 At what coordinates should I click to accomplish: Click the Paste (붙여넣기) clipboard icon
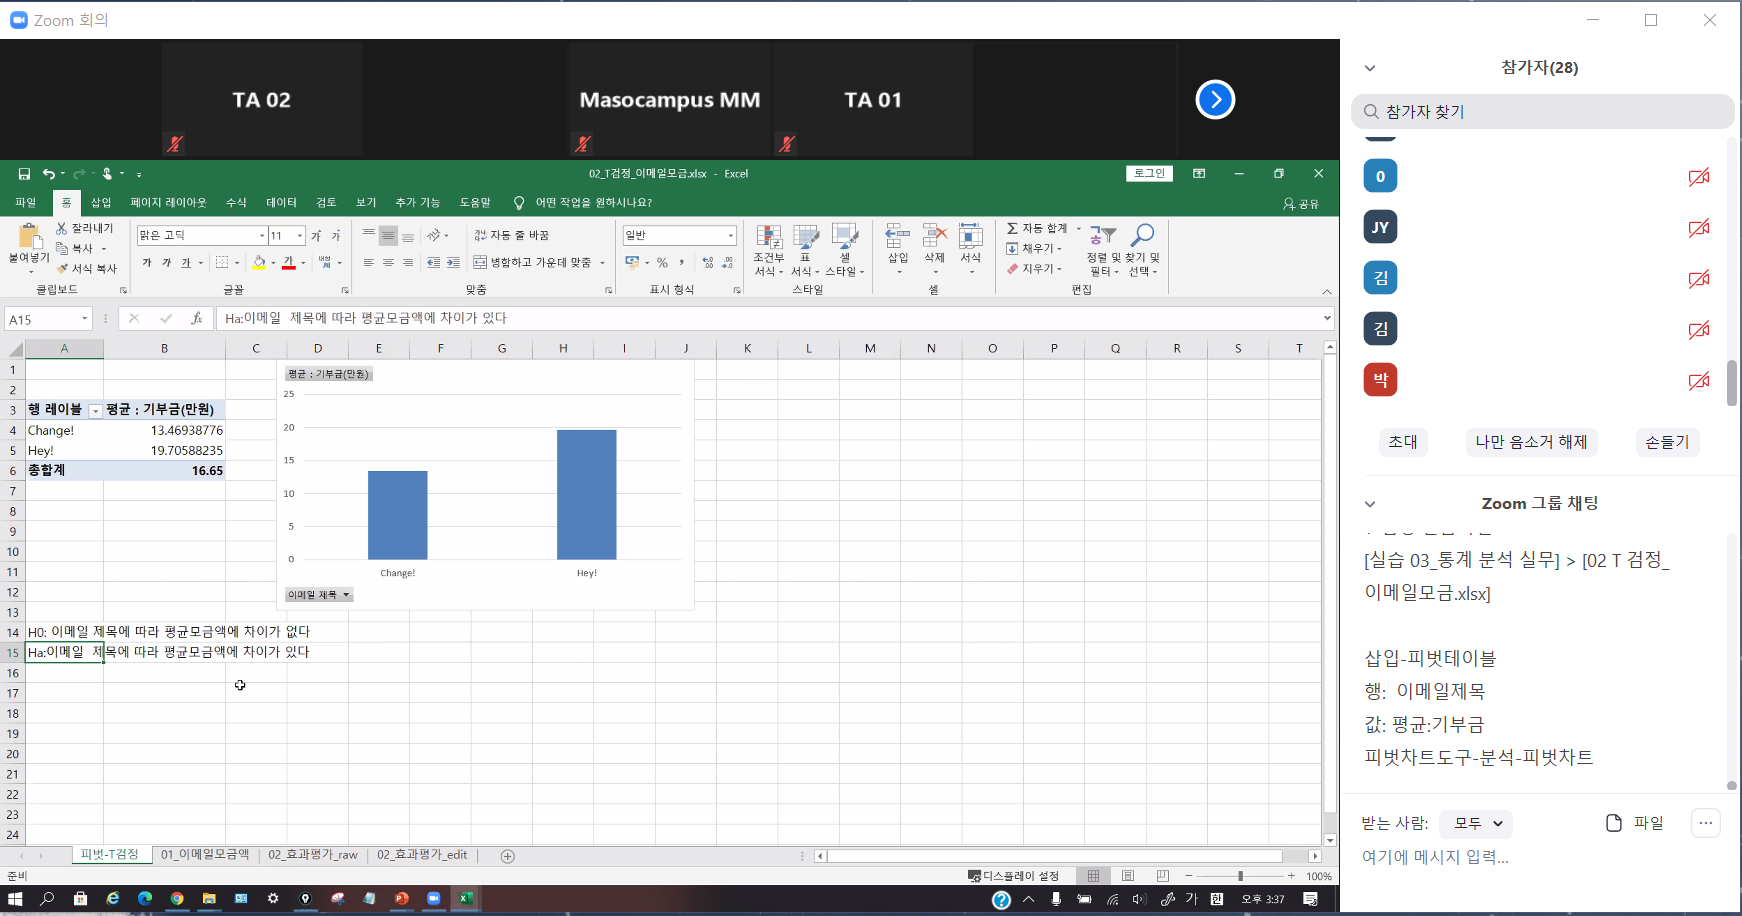click(x=29, y=237)
